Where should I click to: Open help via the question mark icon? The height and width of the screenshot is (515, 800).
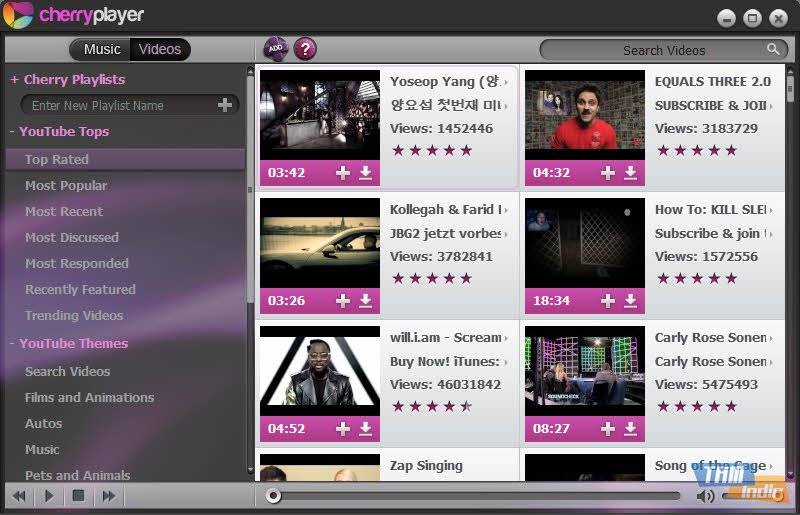tap(305, 49)
